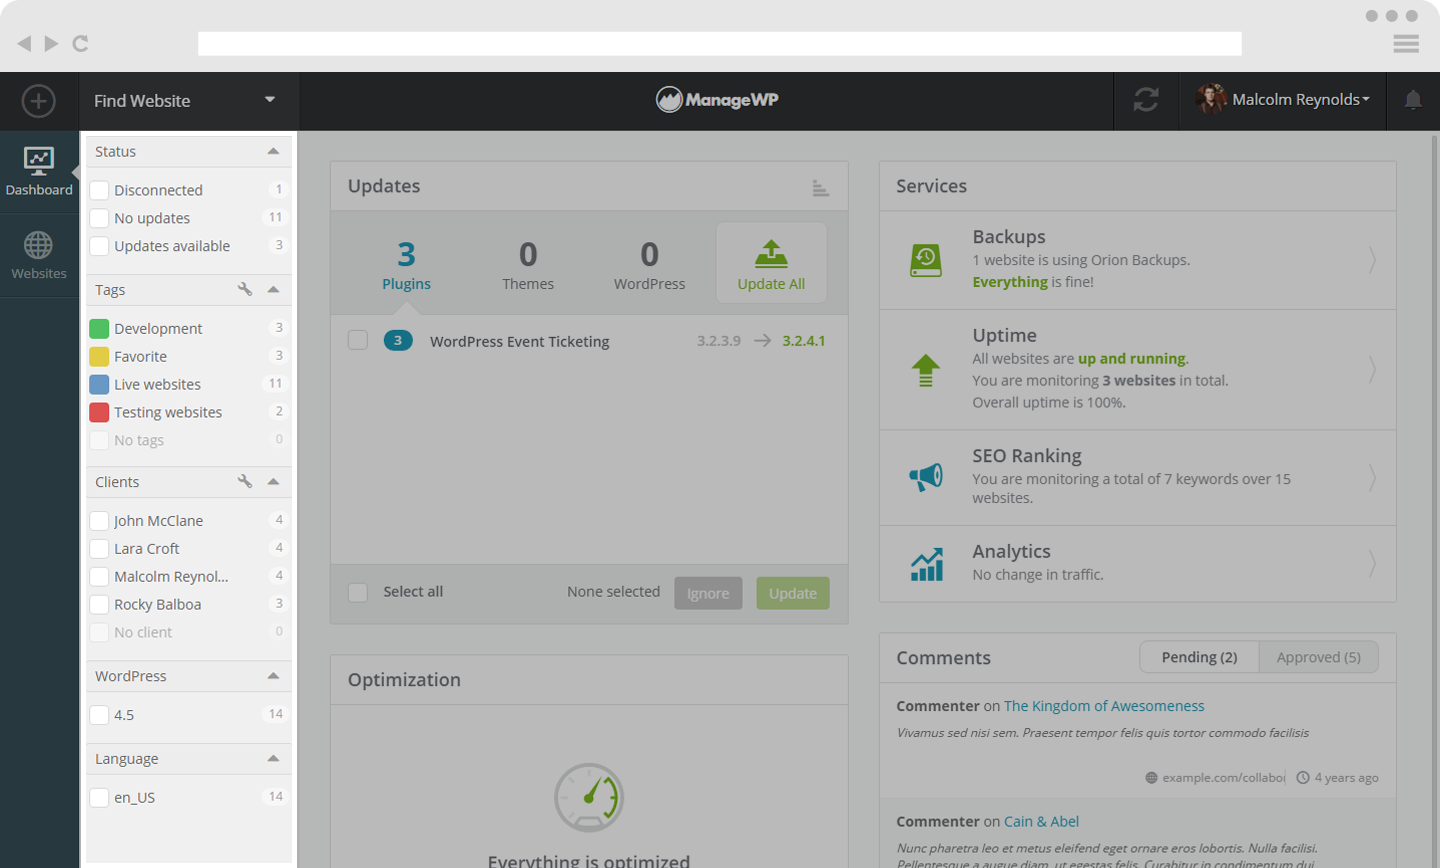Click the globe icon beside example.com/collabo
This screenshot has height=868, width=1440.
1151,778
